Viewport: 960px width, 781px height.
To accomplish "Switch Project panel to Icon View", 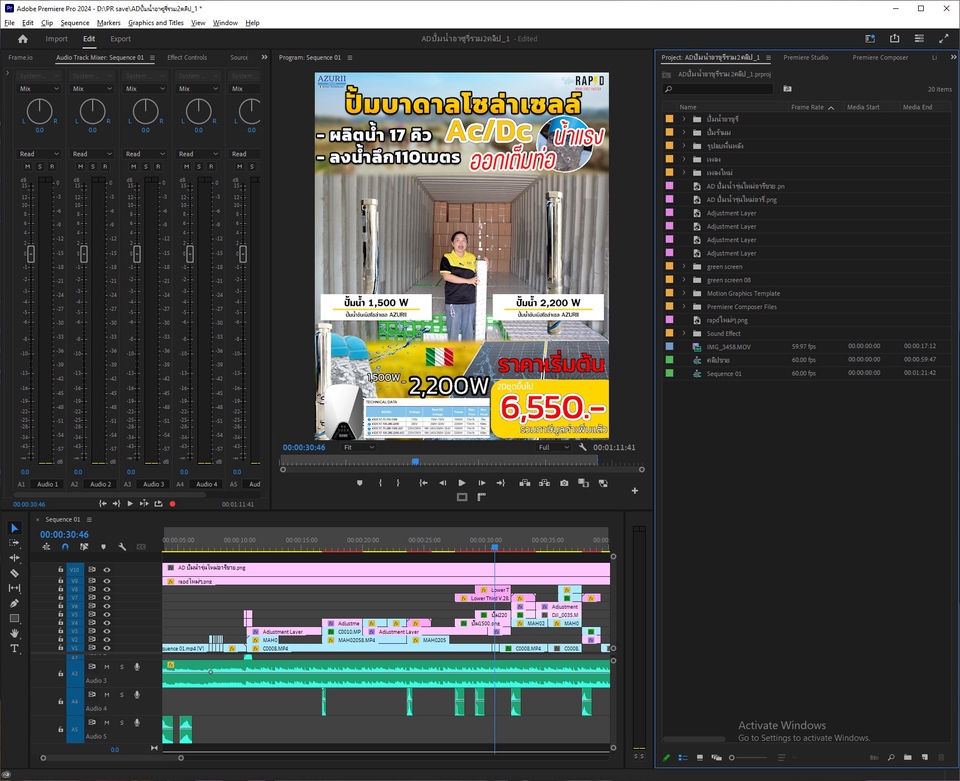I will [700, 757].
